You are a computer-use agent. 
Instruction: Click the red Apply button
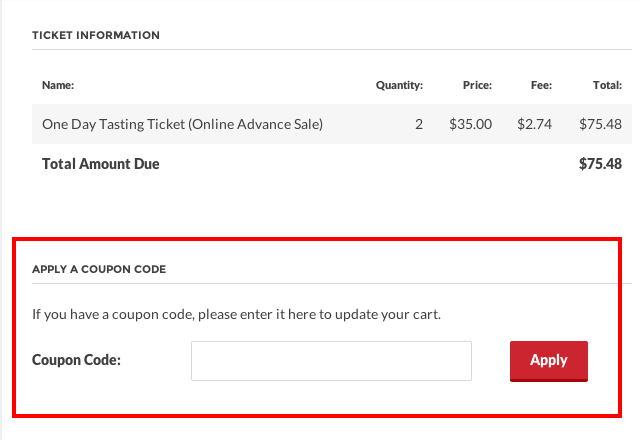click(549, 361)
